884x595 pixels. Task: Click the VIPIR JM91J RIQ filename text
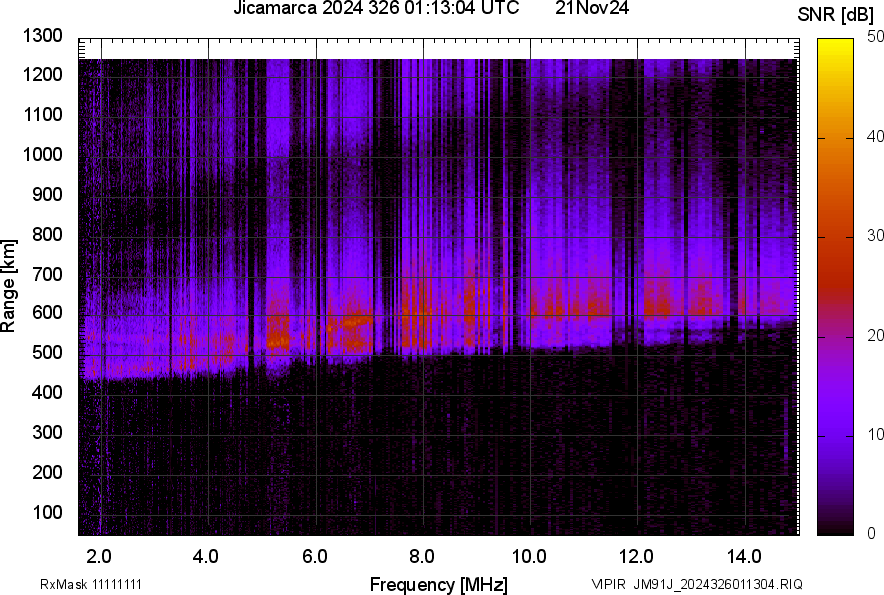coord(696,584)
